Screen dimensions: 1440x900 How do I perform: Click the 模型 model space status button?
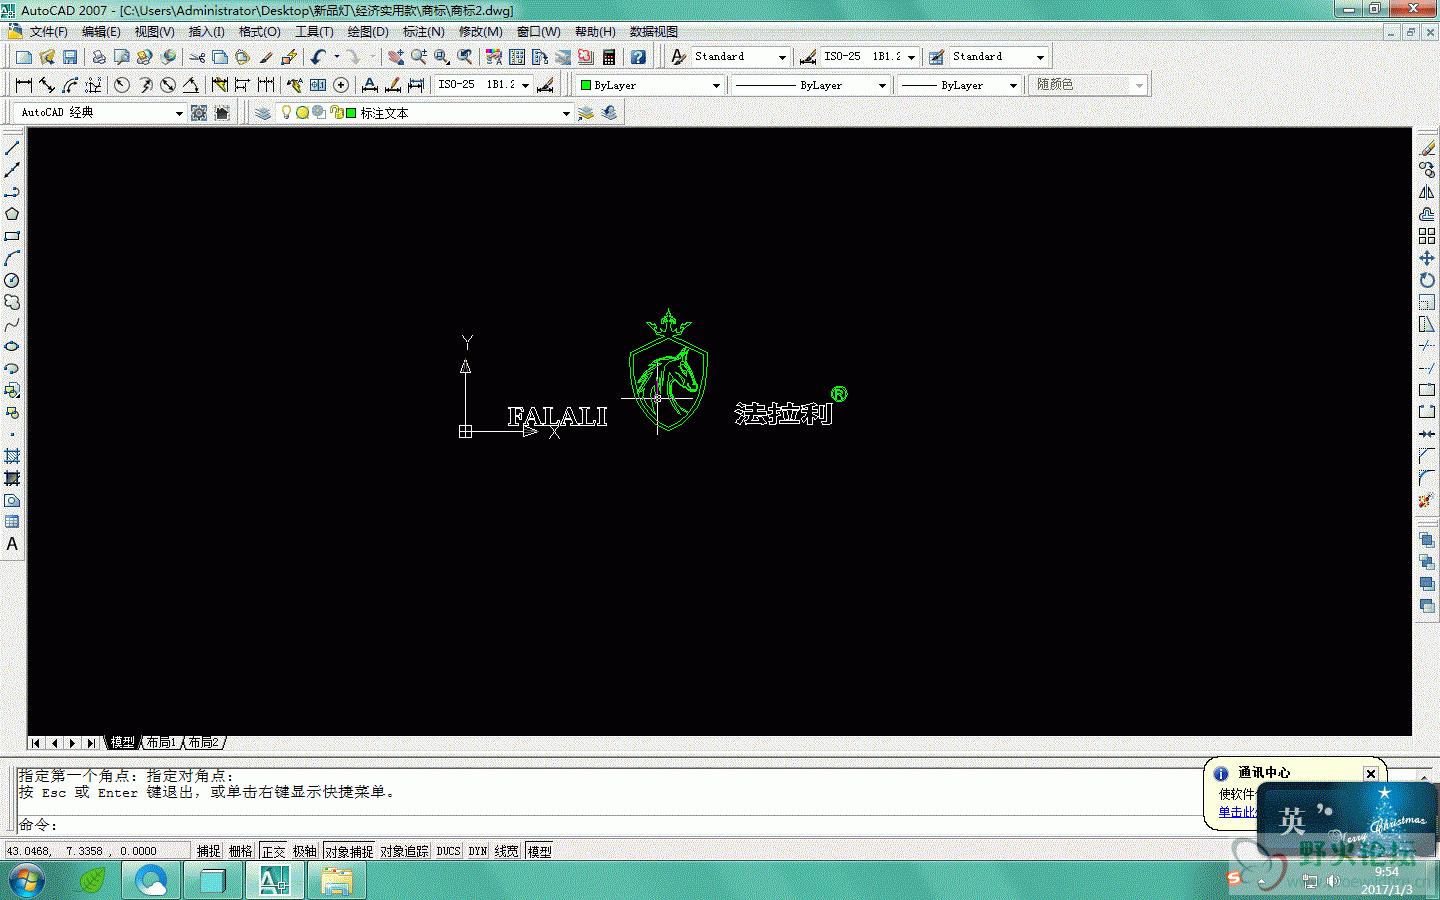[x=539, y=851]
